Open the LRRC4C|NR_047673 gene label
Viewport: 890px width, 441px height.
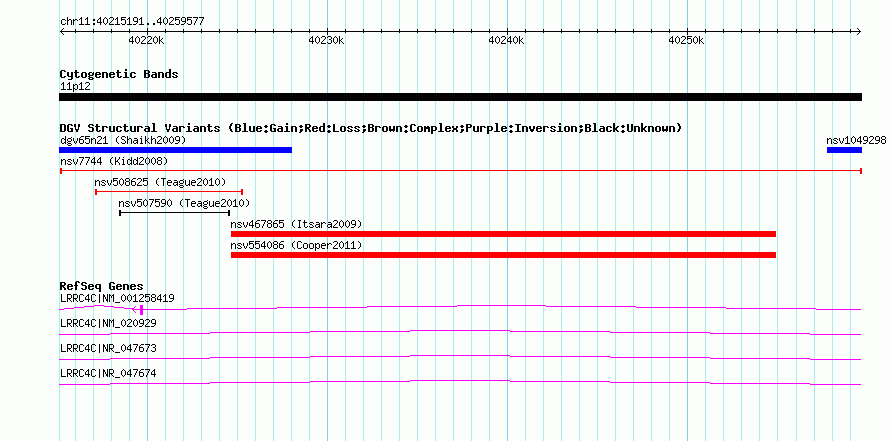tap(108, 348)
